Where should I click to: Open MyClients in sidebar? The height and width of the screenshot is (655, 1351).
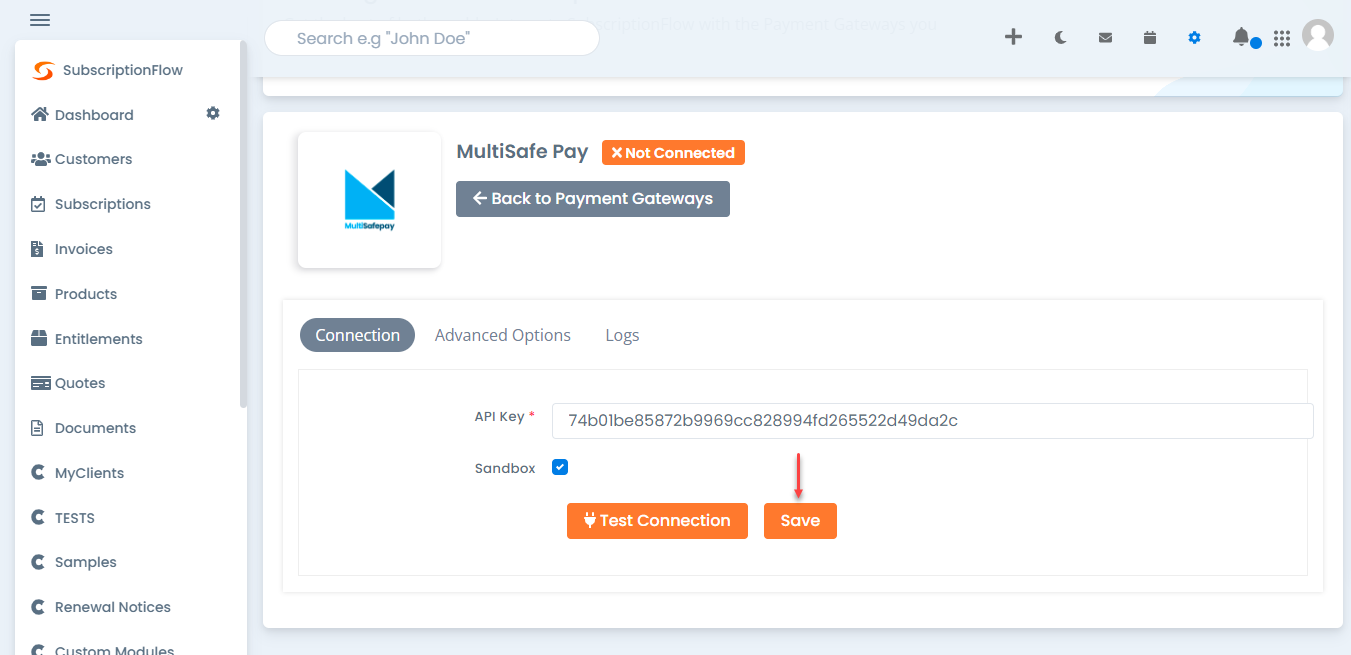90,473
